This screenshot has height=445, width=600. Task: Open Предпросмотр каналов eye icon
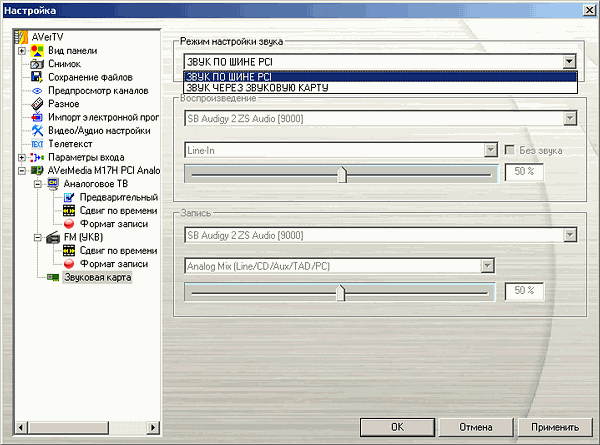click(x=37, y=90)
